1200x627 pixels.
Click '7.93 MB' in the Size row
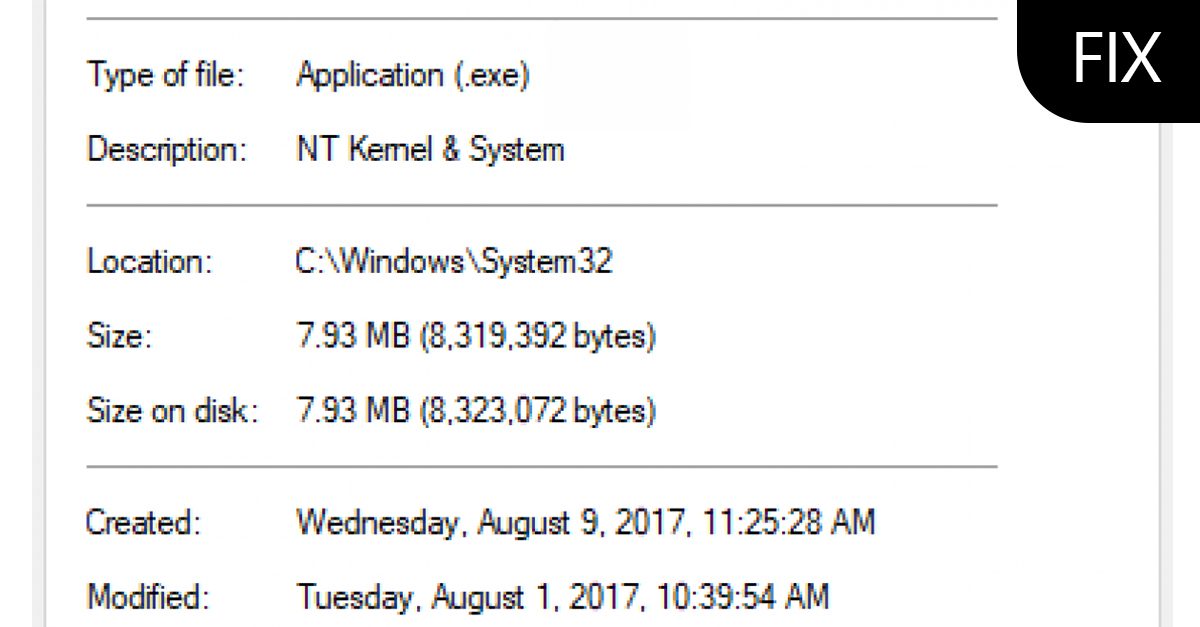click(354, 337)
